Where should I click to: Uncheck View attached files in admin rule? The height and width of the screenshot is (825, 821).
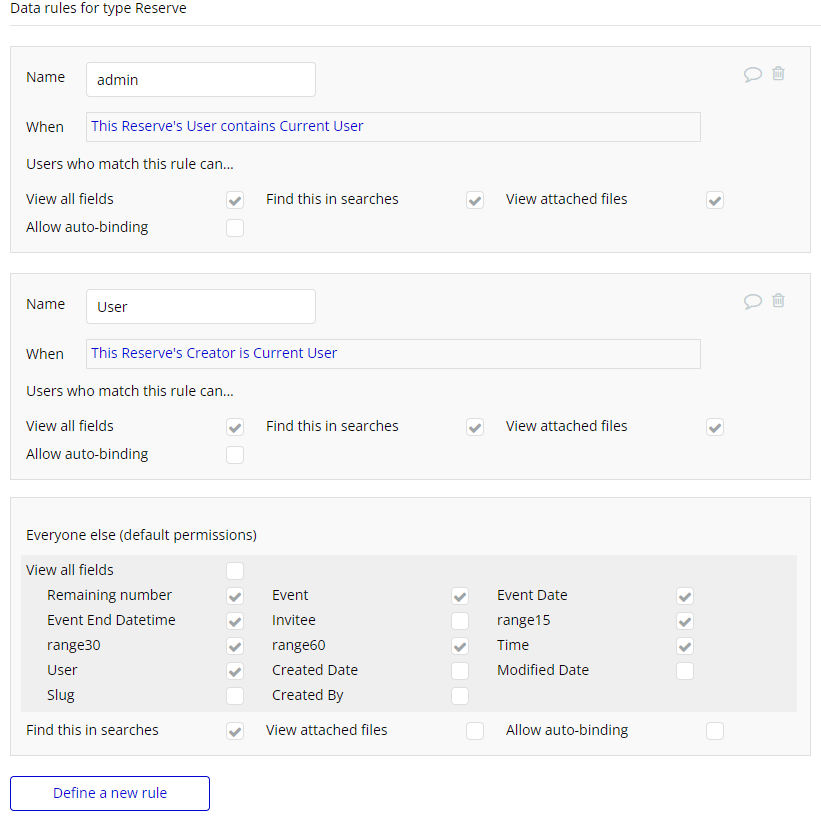(x=715, y=200)
